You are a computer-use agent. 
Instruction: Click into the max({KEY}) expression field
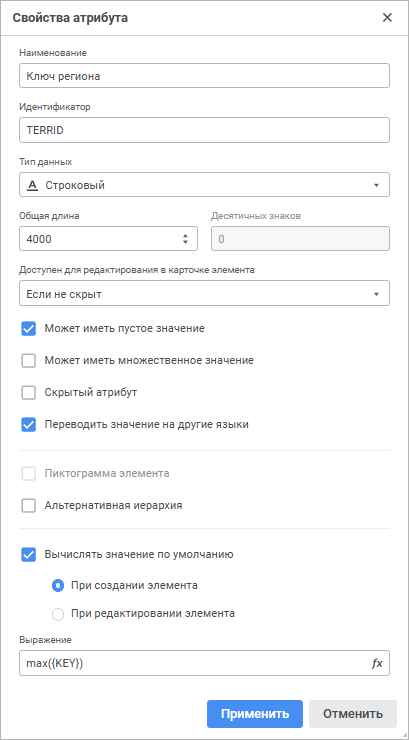[x=193, y=664]
